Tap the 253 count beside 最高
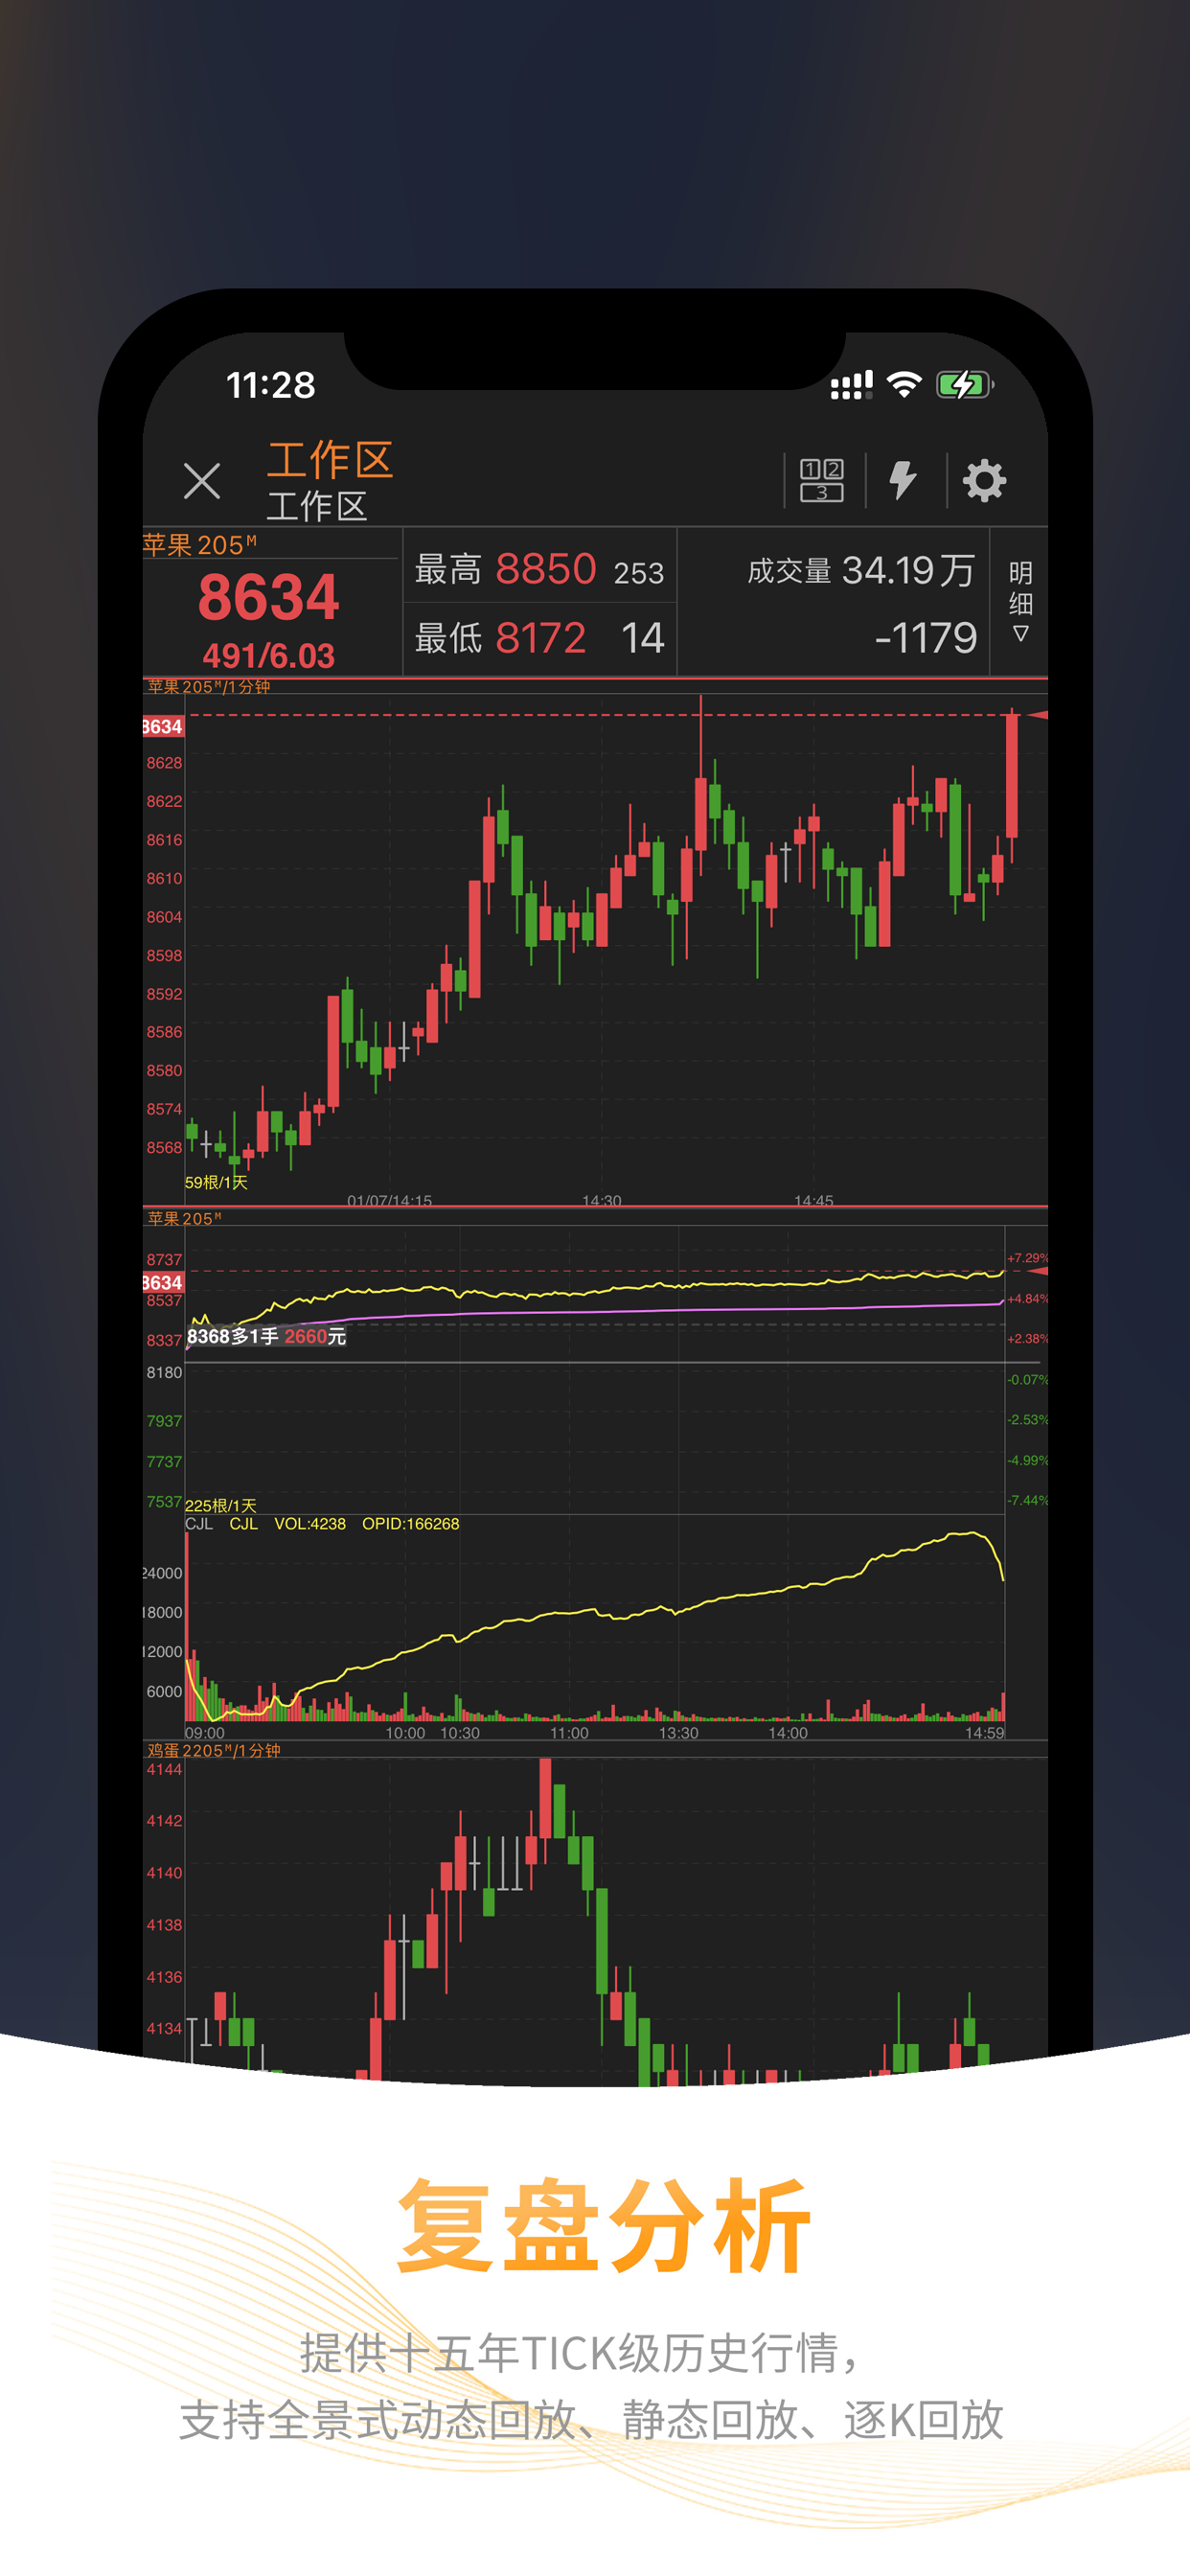The width and height of the screenshot is (1190, 2576). pyautogui.click(x=639, y=573)
